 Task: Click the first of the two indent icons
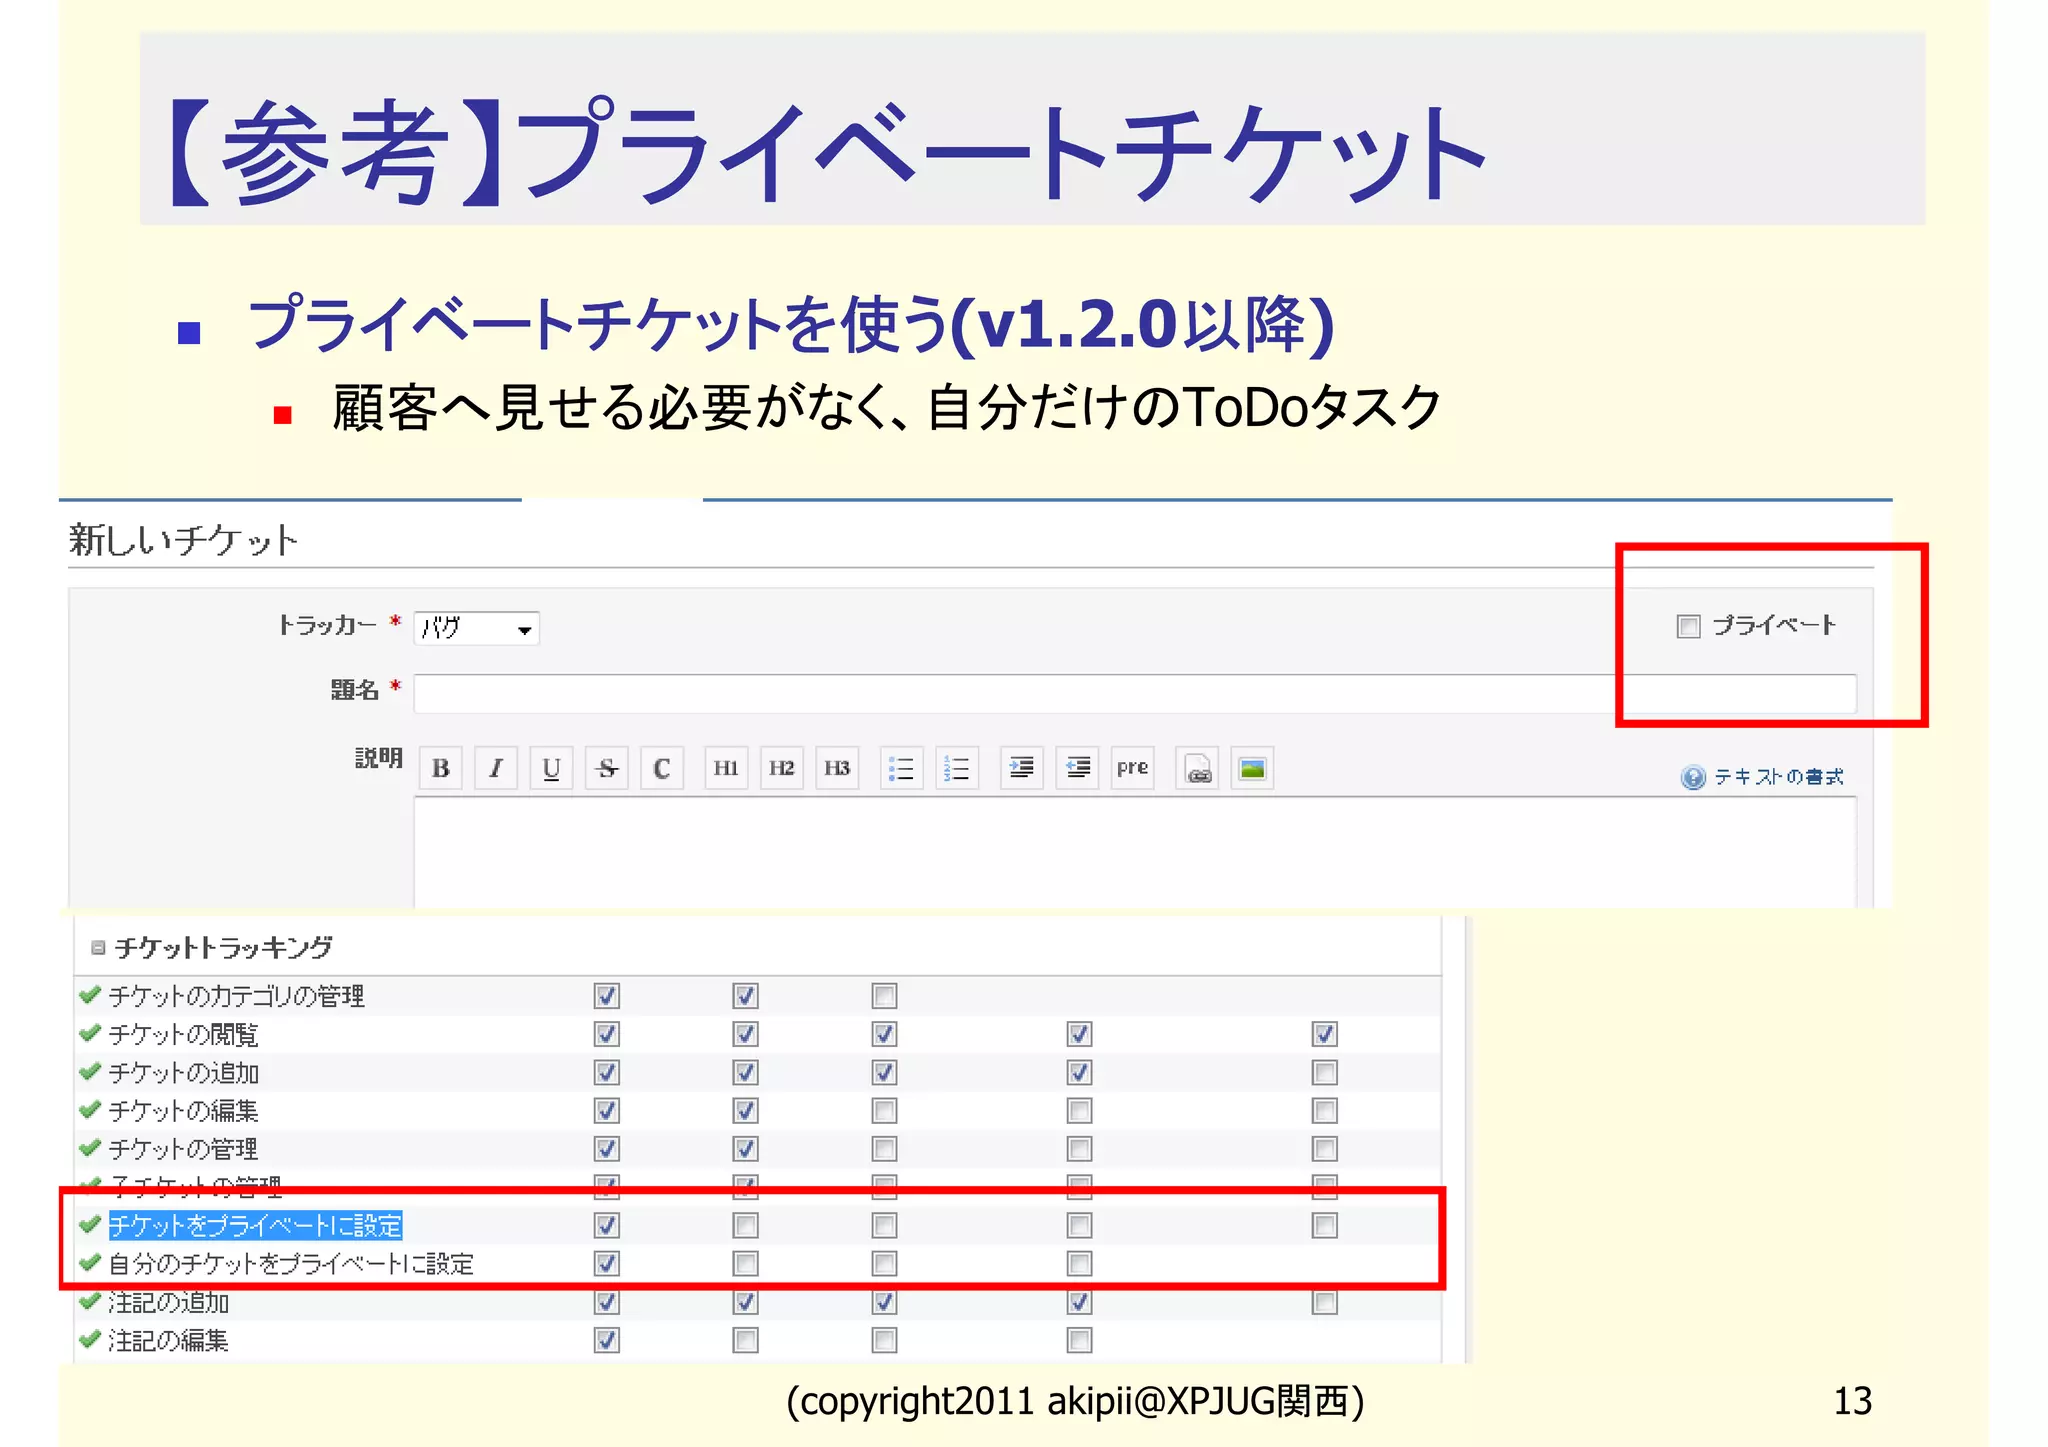click(x=1022, y=768)
